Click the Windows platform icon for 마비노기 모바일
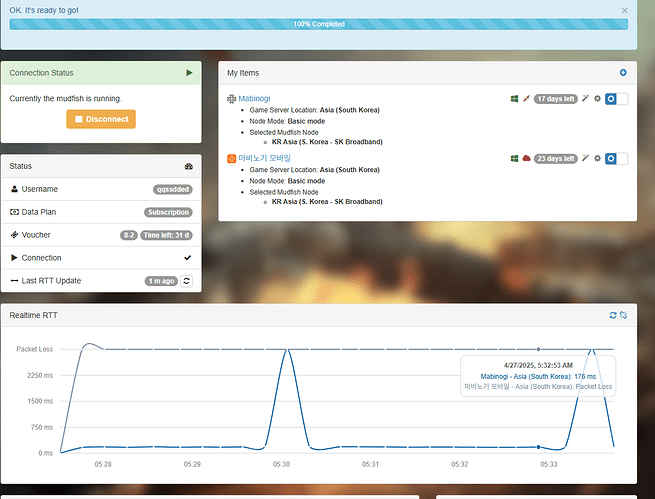 [x=514, y=158]
